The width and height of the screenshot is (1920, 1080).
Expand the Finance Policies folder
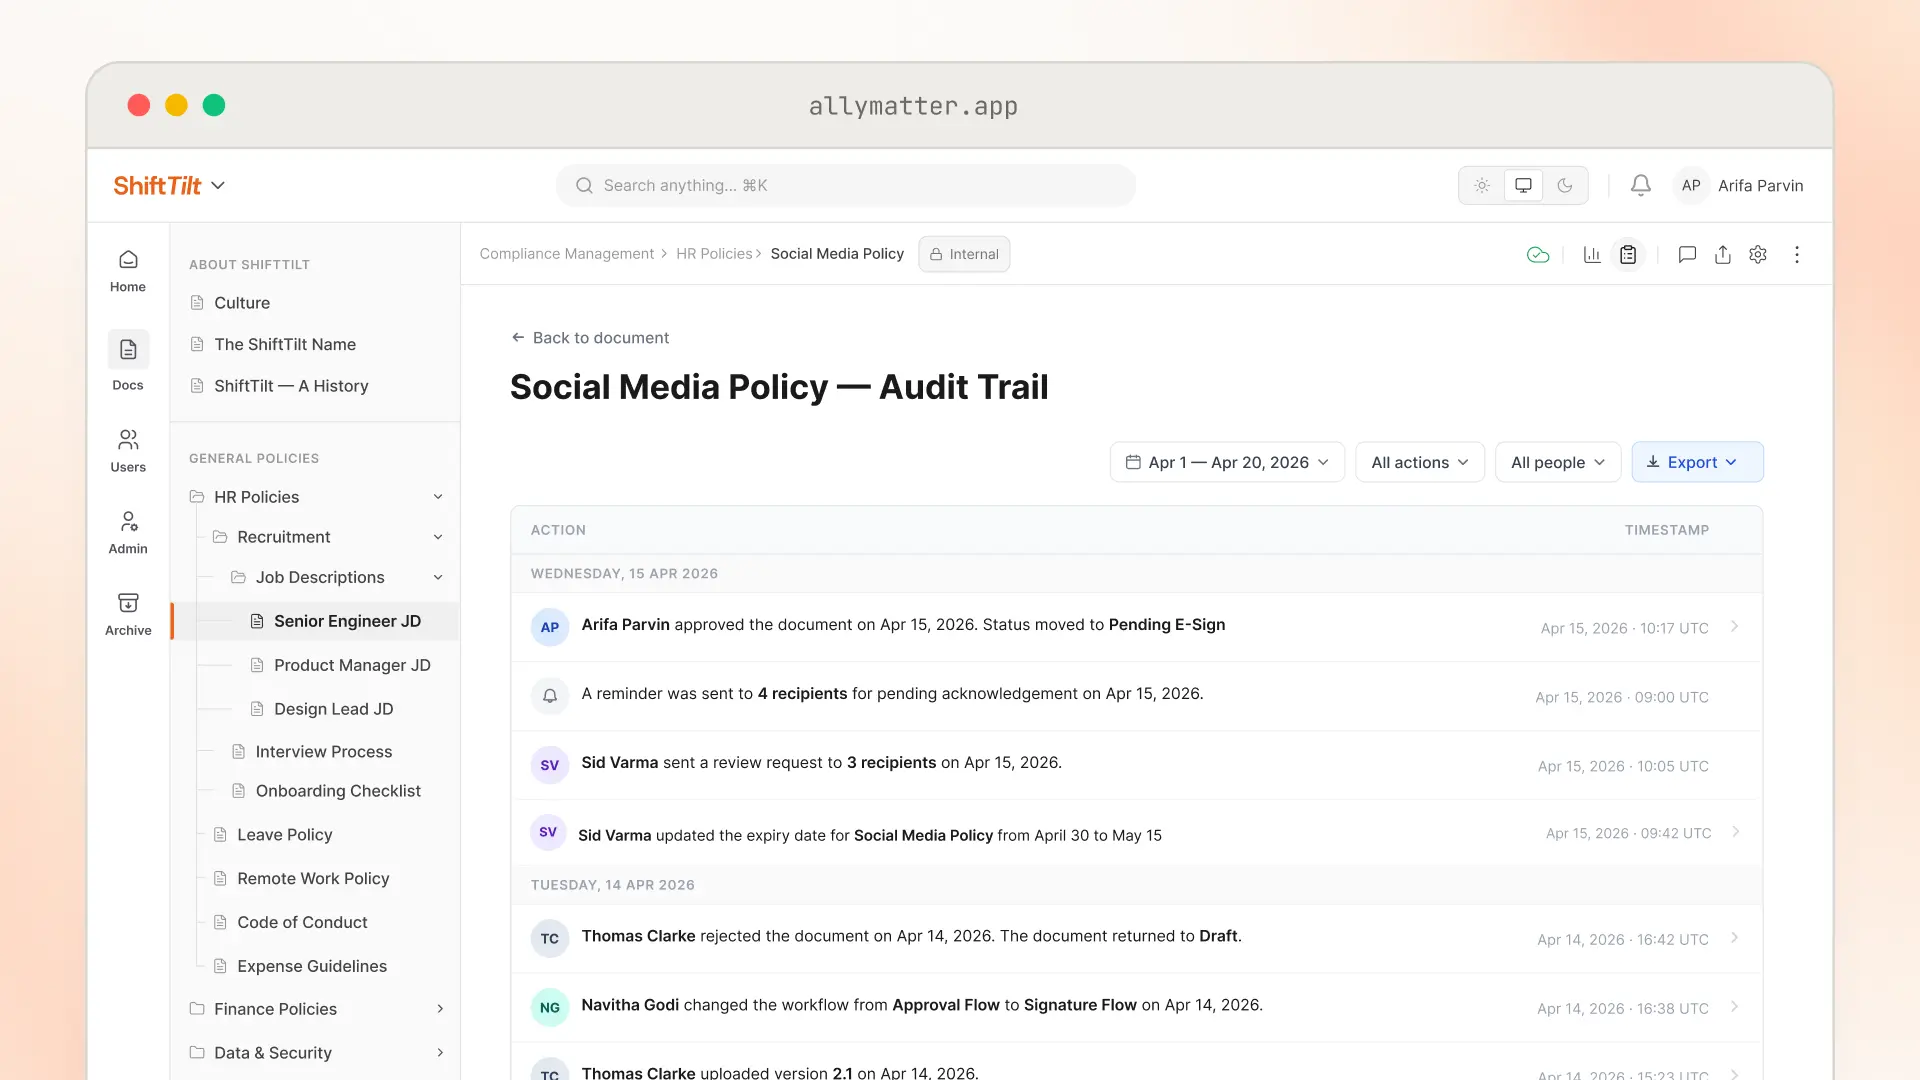click(440, 1009)
